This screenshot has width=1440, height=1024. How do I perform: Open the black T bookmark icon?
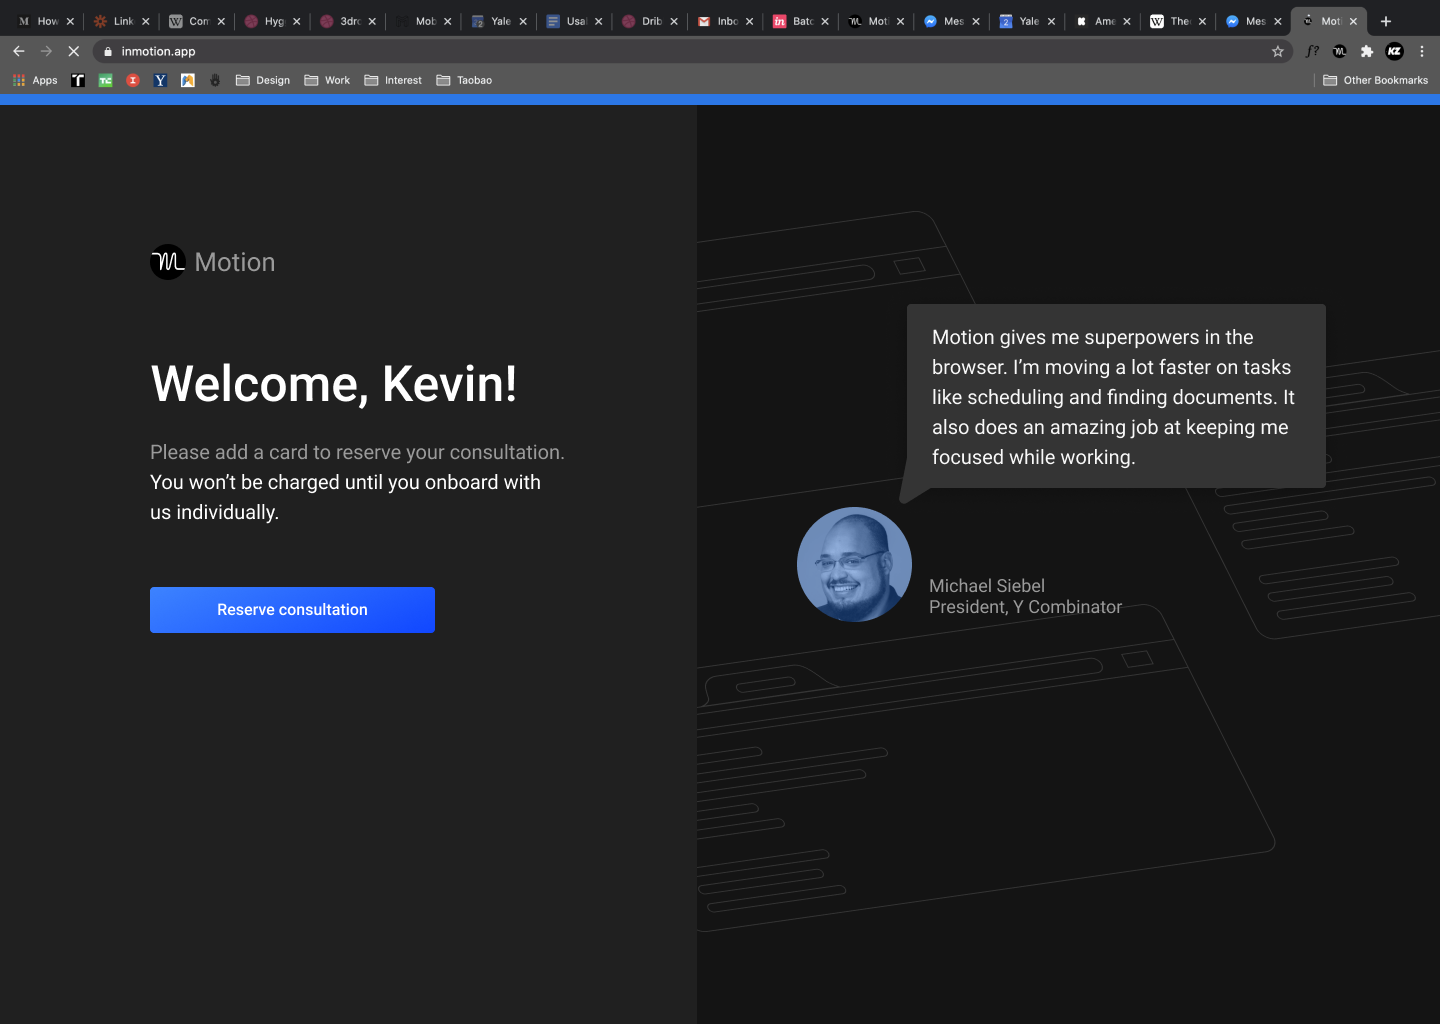[x=78, y=80]
